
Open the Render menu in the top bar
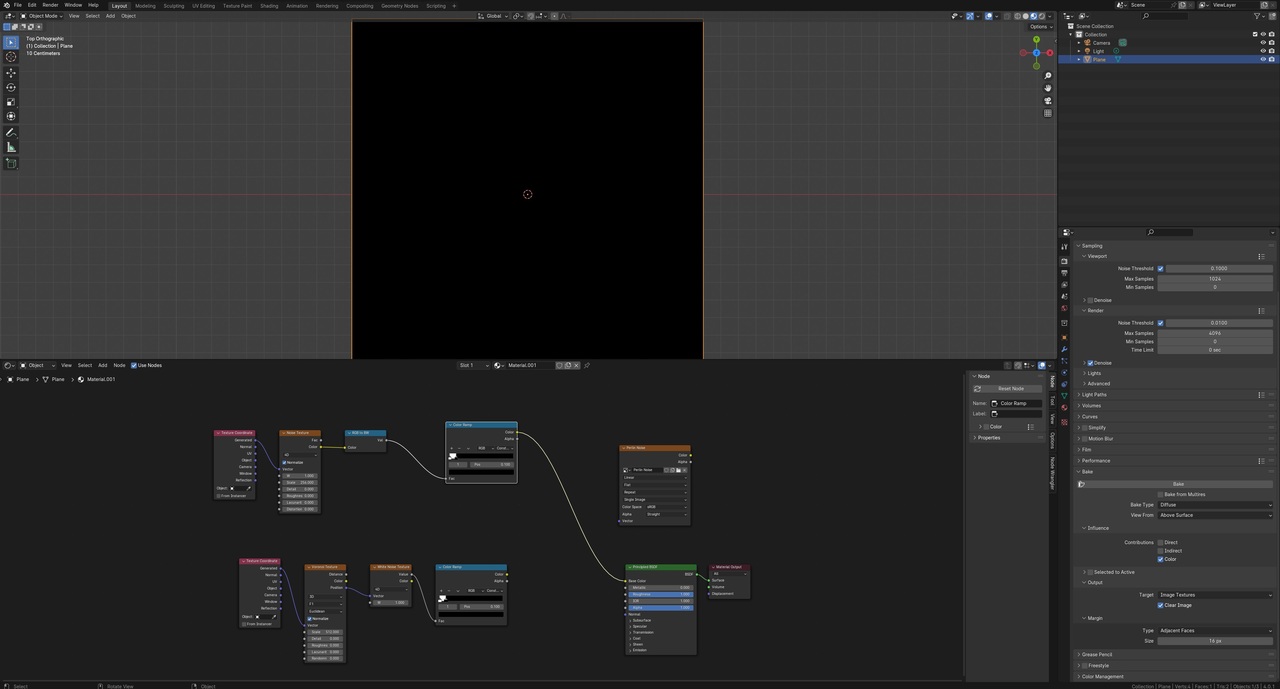(x=50, y=5)
